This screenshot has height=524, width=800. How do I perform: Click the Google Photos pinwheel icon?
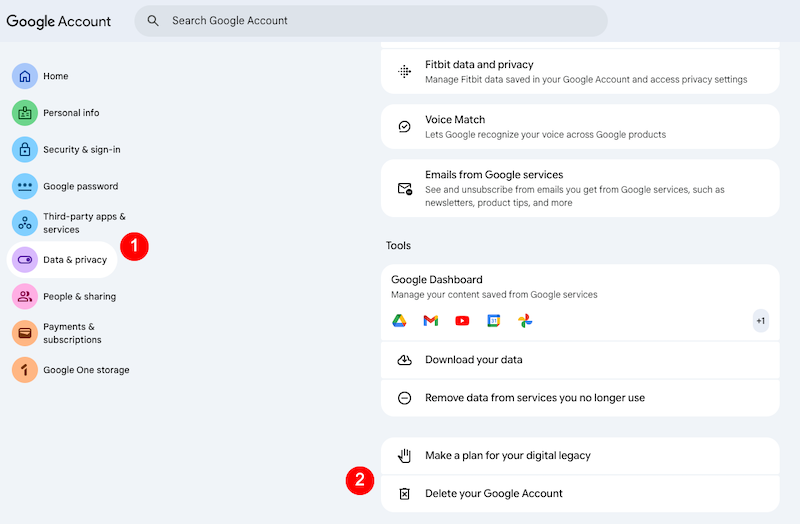click(x=525, y=321)
